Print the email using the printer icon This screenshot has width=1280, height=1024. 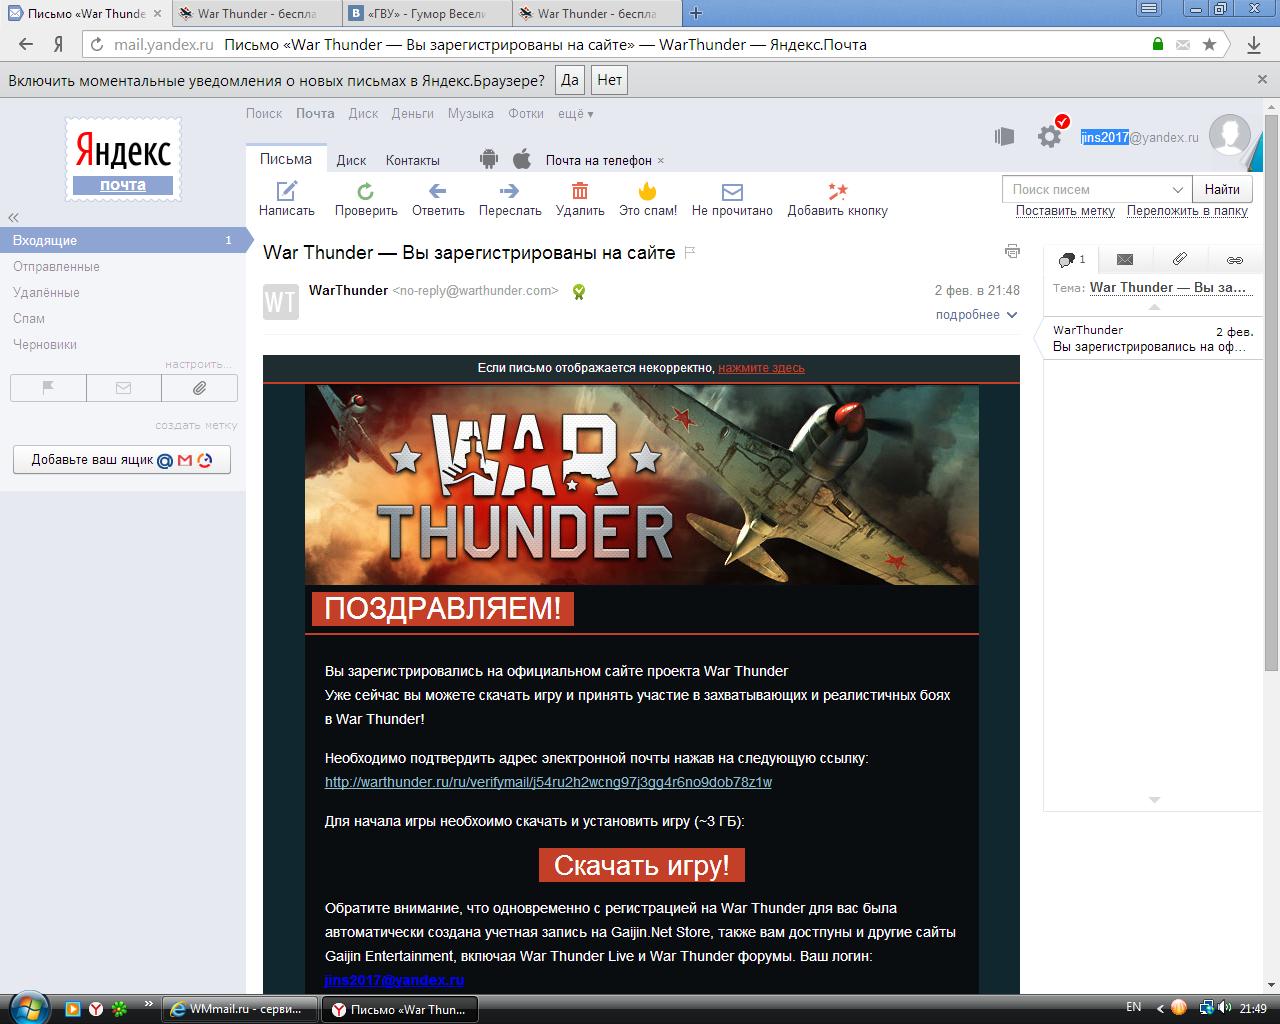(x=1012, y=251)
